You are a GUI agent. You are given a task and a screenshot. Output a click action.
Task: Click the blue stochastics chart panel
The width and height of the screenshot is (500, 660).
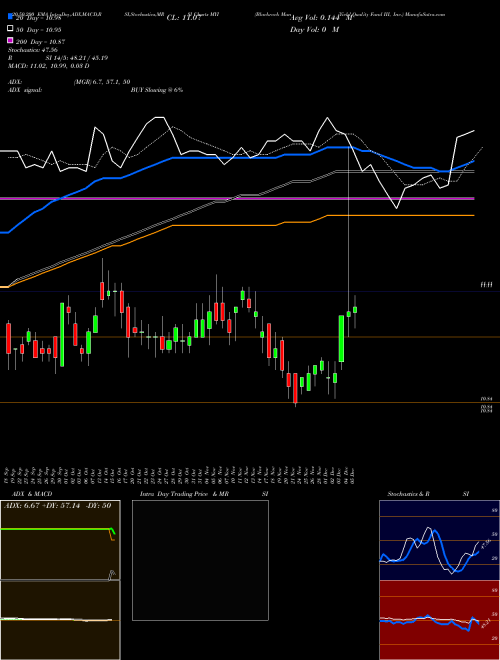pos(439,540)
